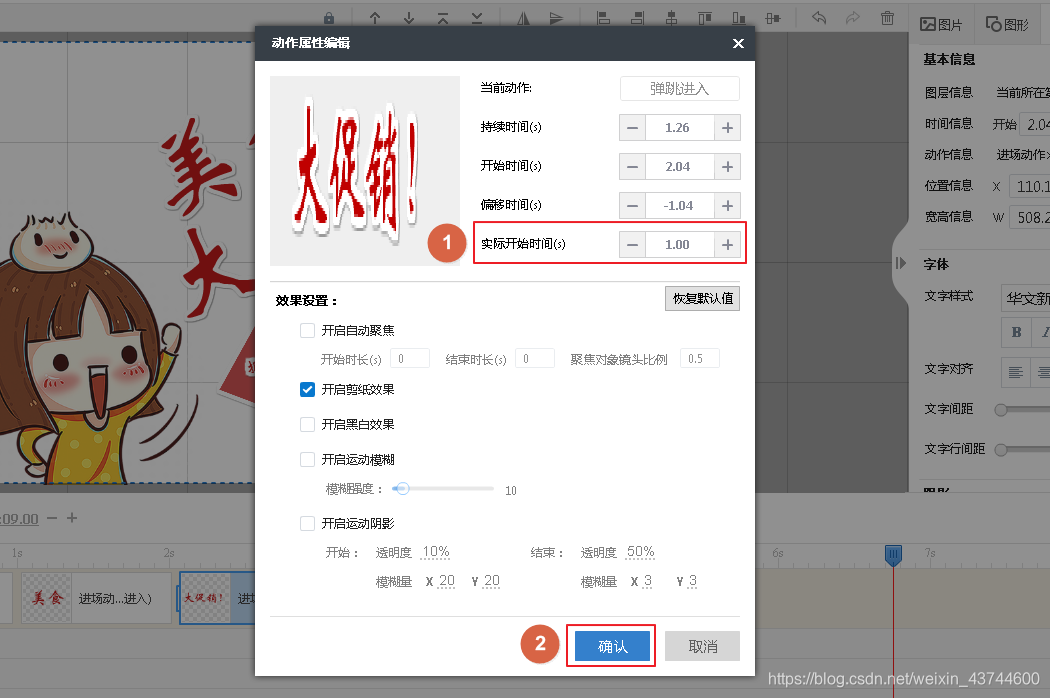Send layer to bottom icon
Viewport: 1050px width, 698px height.
(x=477, y=18)
